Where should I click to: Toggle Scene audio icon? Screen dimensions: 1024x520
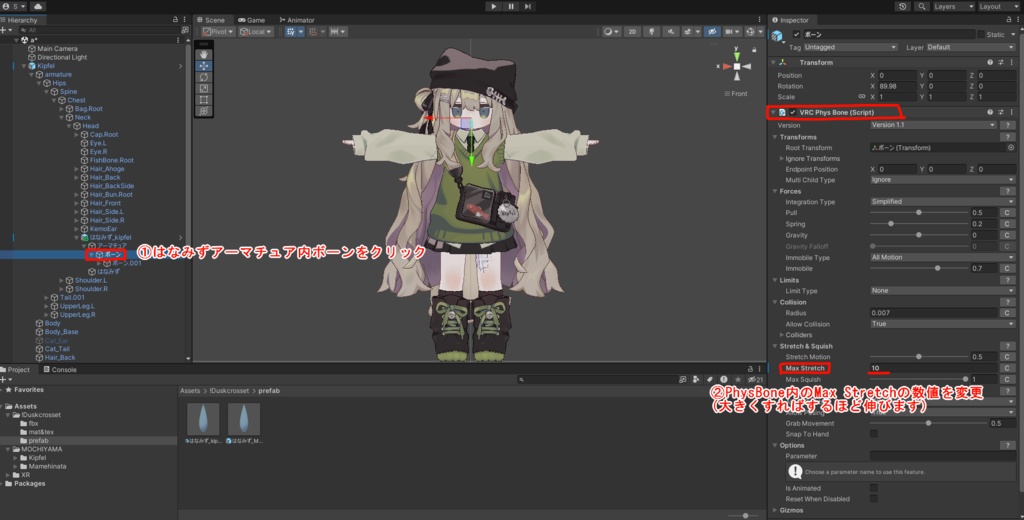671,31
